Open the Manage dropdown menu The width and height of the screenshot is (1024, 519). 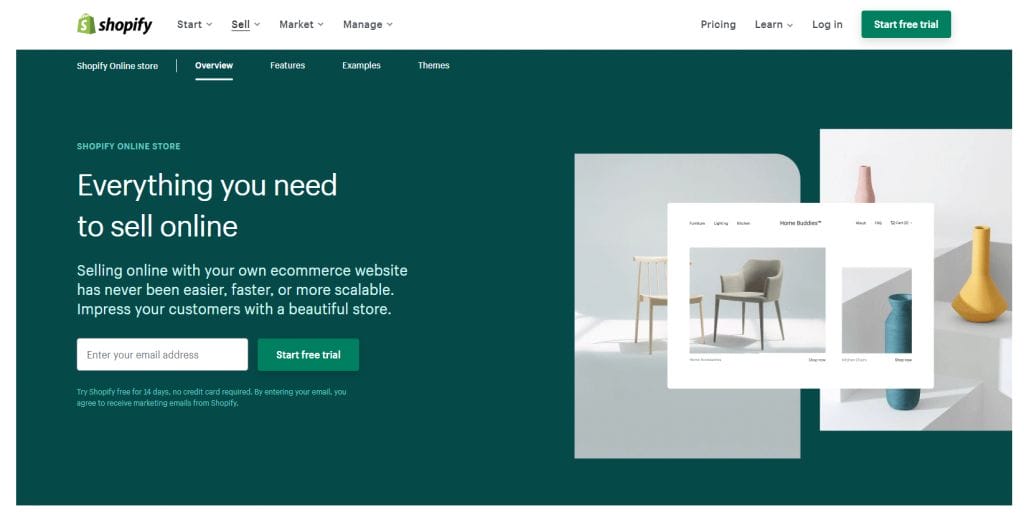tap(368, 24)
